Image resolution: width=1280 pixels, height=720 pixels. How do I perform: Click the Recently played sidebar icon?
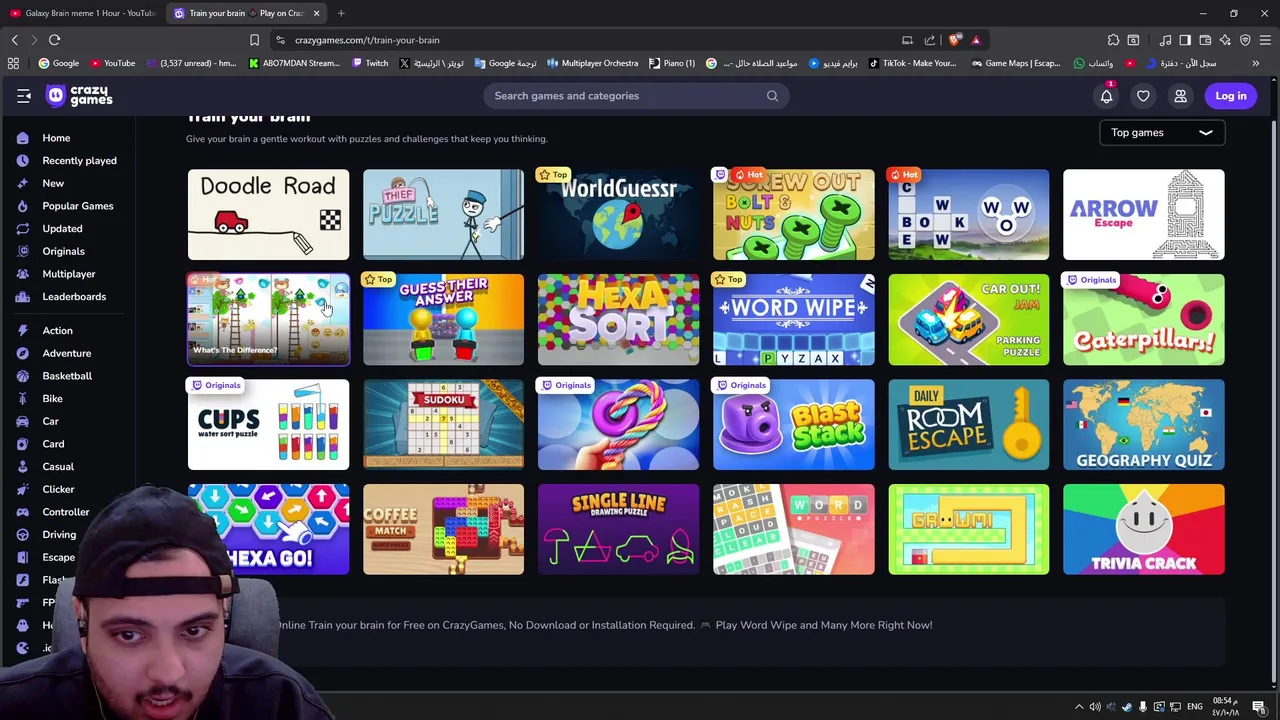pyautogui.click(x=22, y=161)
